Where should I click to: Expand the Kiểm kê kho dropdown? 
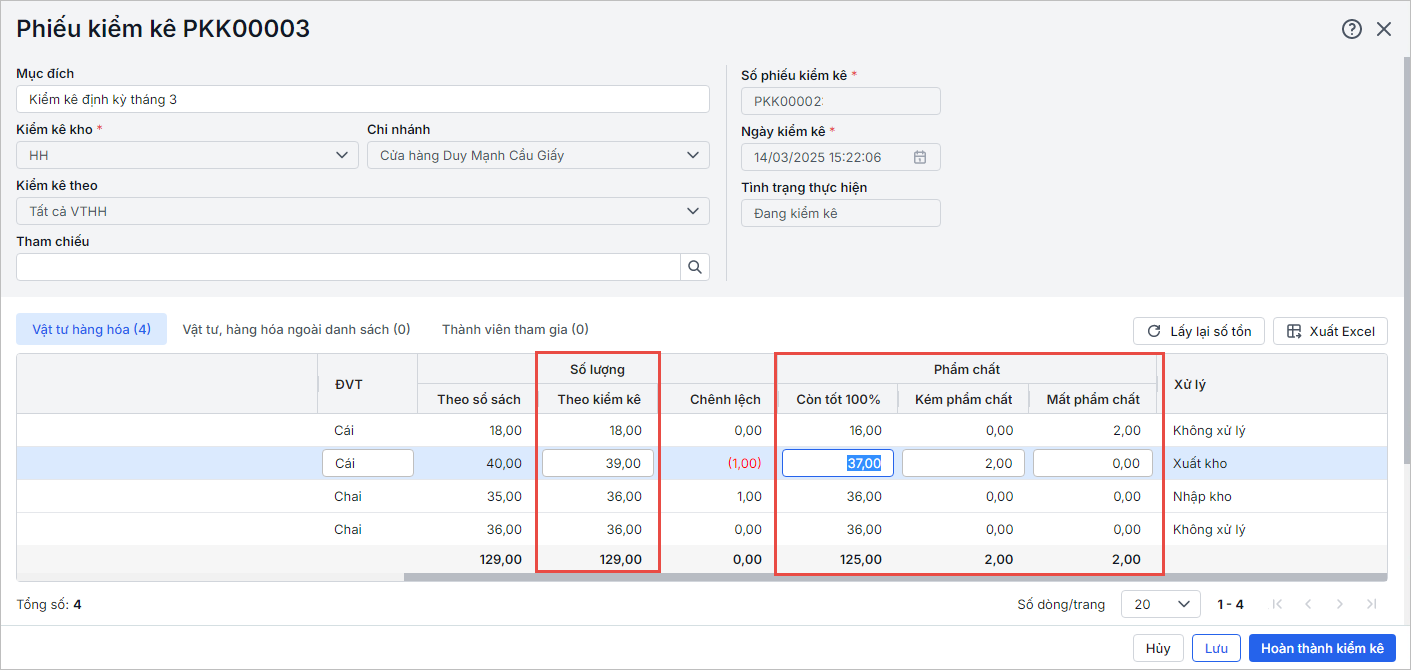pyautogui.click(x=341, y=155)
